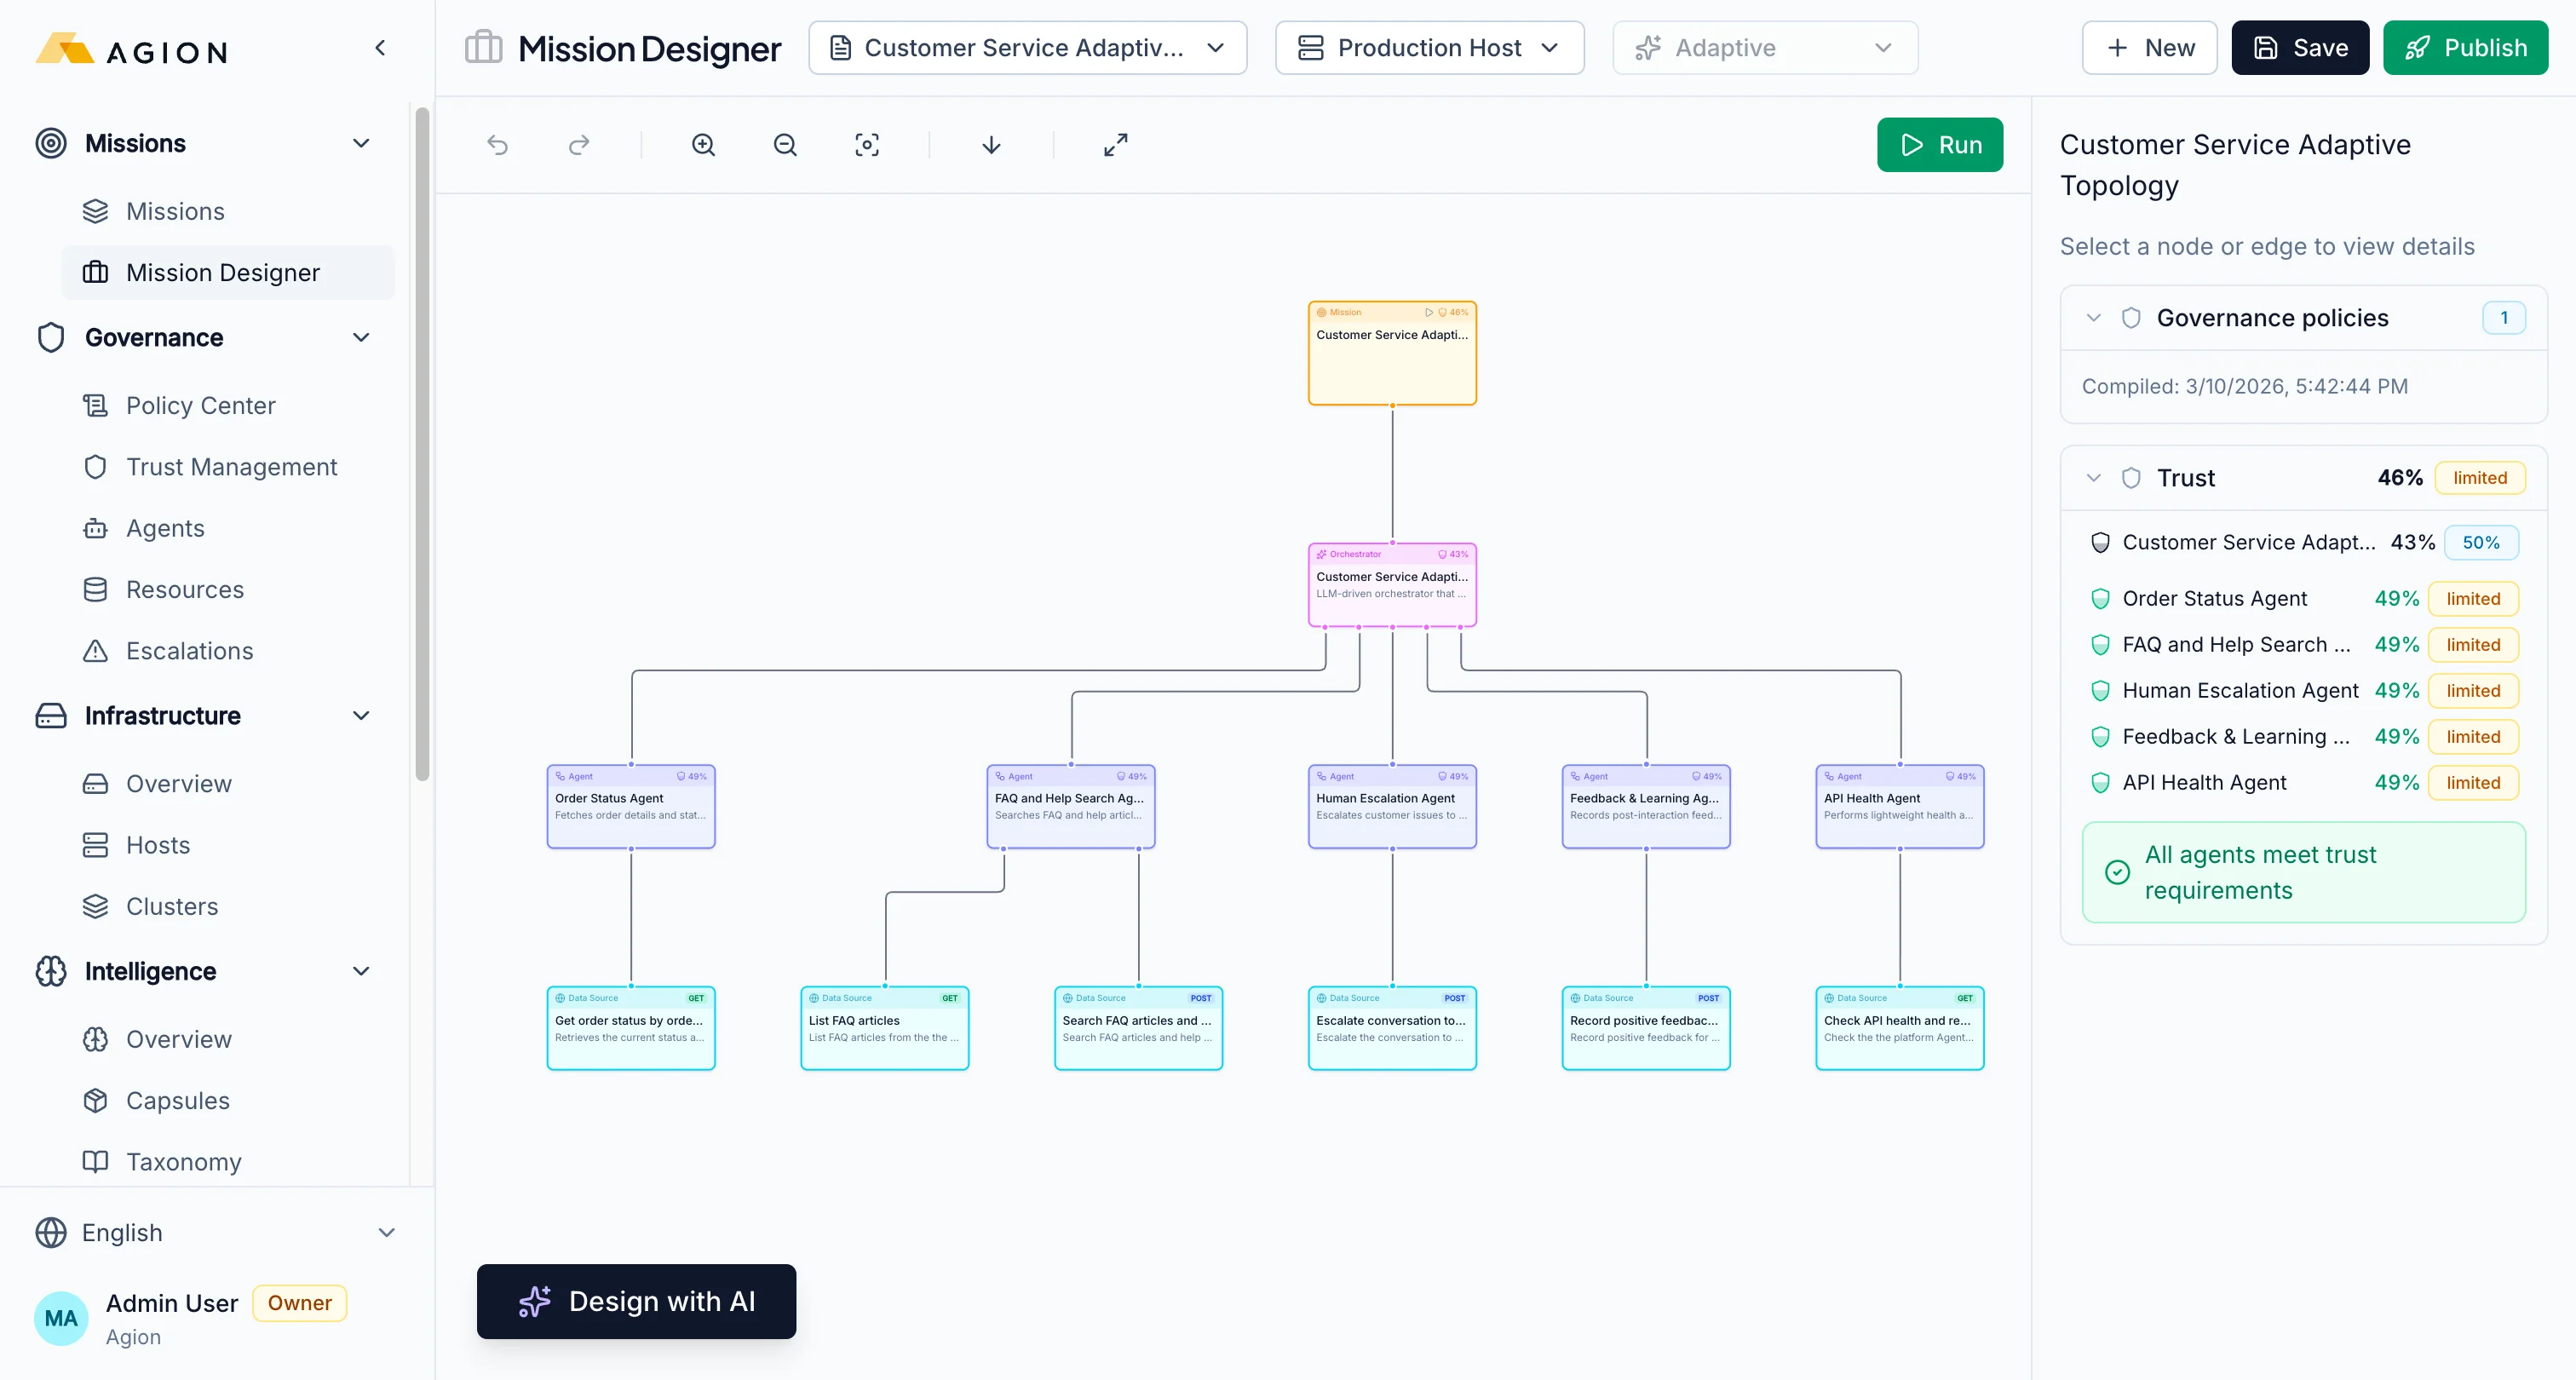The height and width of the screenshot is (1380, 2576).
Task: Click the Design with AI button
Action: [636, 1301]
